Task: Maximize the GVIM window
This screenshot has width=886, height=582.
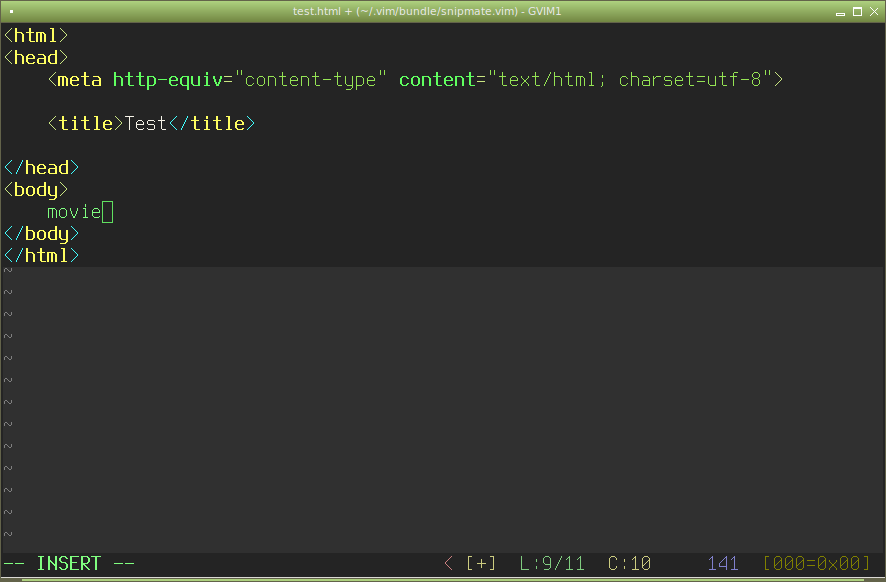Action: (857, 10)
